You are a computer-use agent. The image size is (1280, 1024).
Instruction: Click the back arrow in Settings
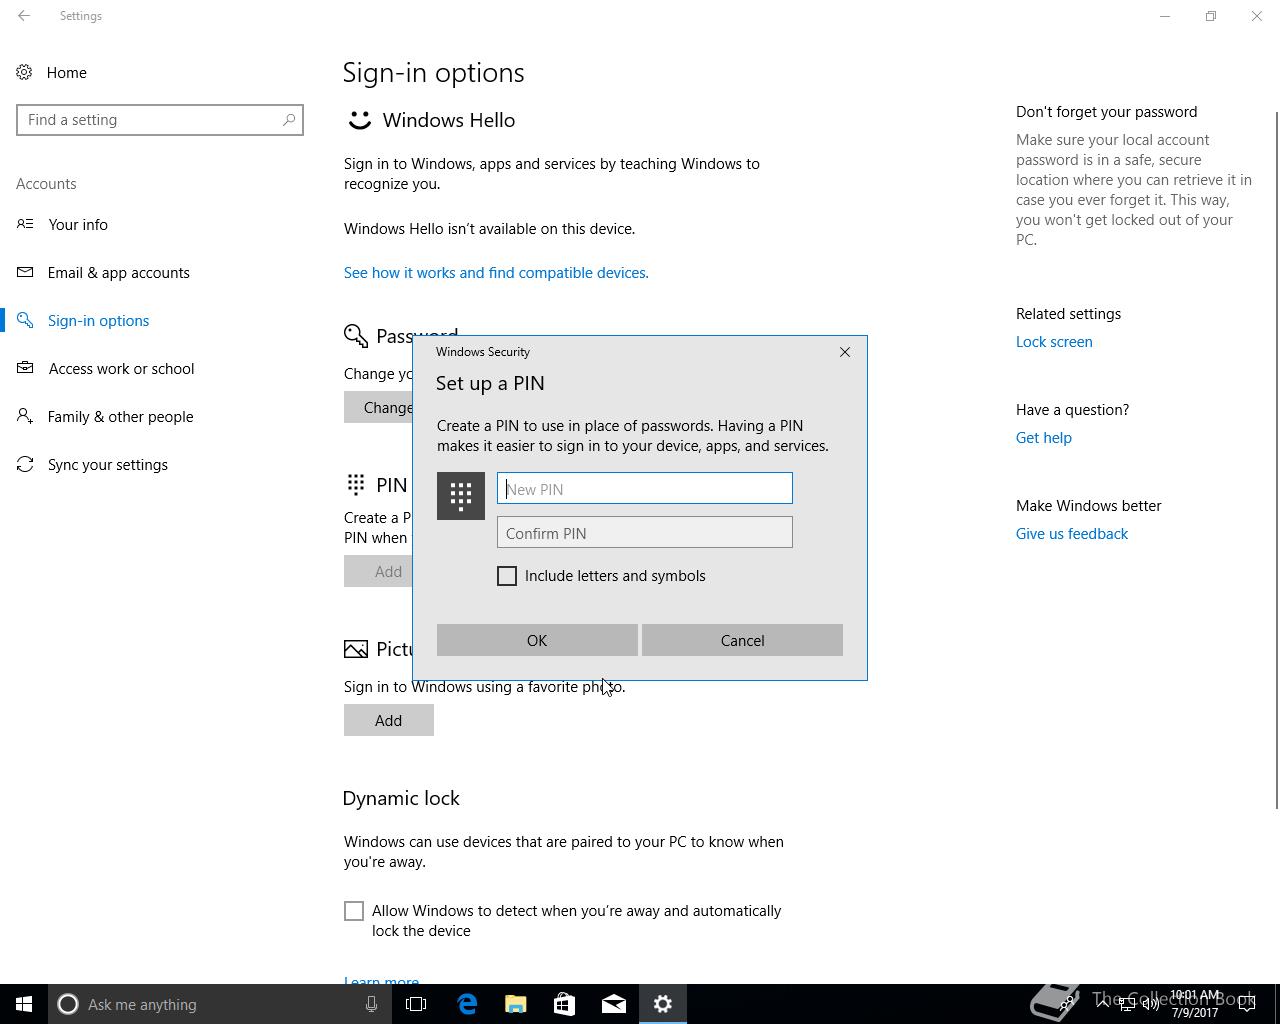tap(24, 16)
